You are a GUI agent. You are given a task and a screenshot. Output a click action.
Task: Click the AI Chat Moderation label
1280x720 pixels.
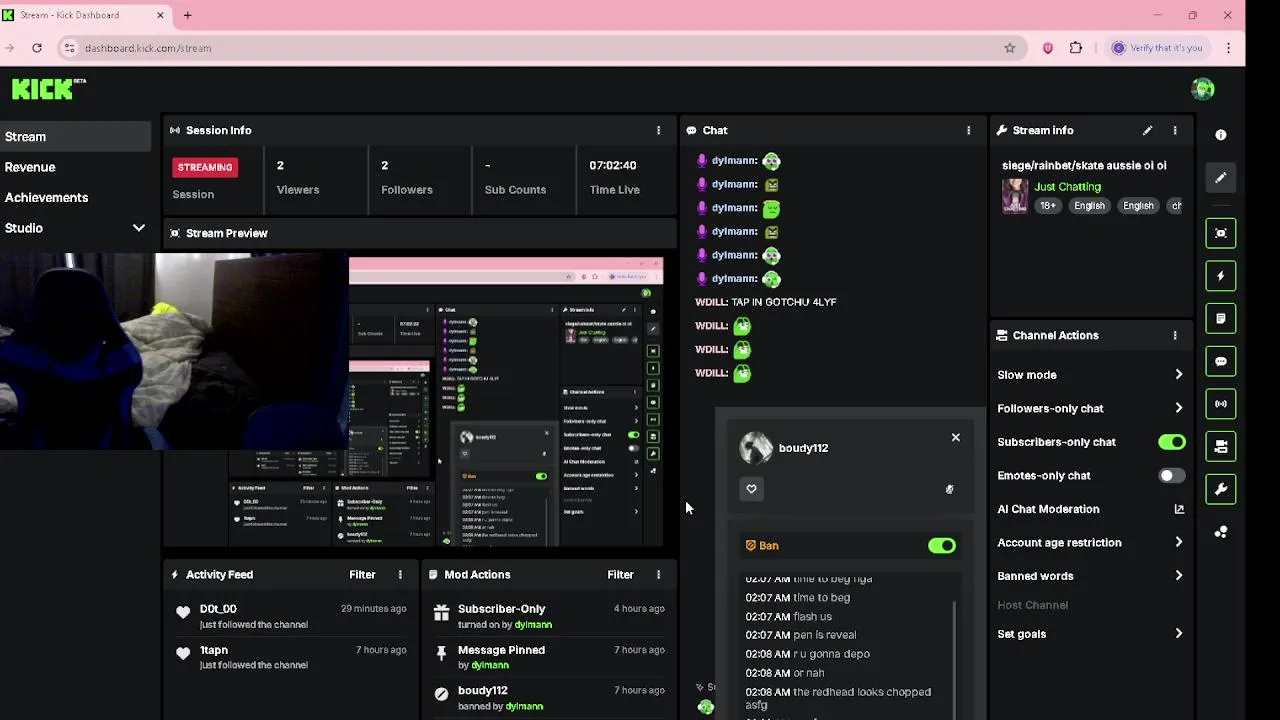point(1048,509)
